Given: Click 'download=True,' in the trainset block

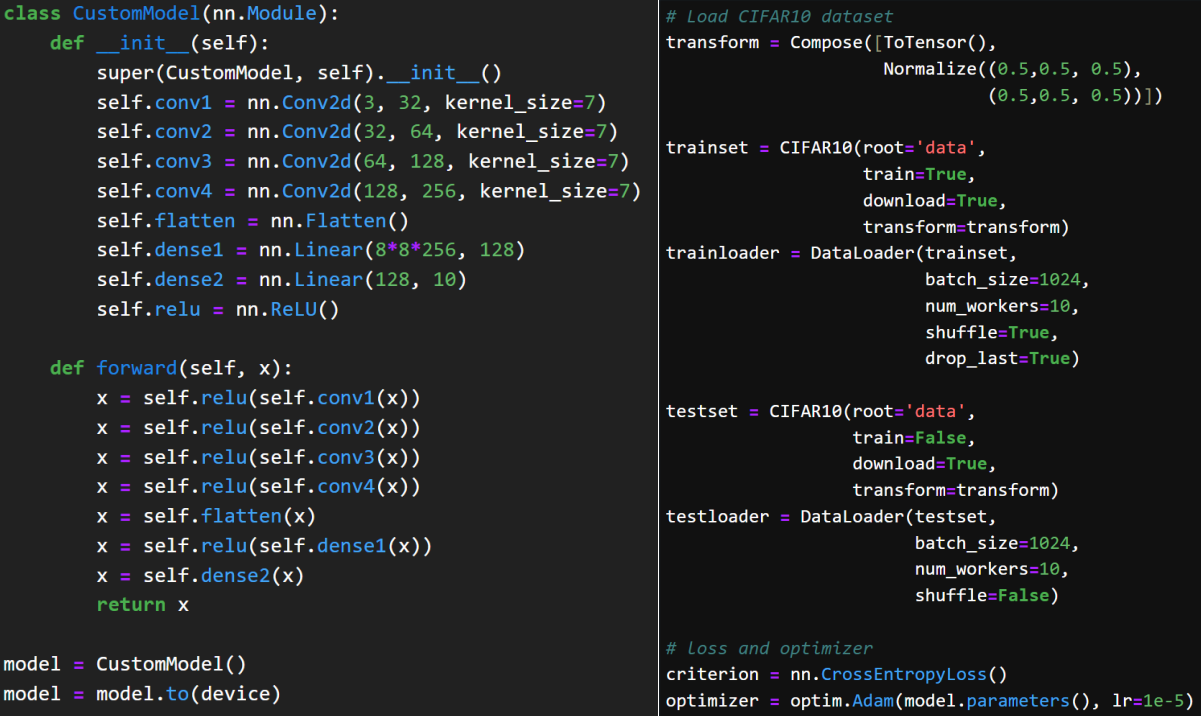Looking at the screenshot, I should [x=935, y=200].
